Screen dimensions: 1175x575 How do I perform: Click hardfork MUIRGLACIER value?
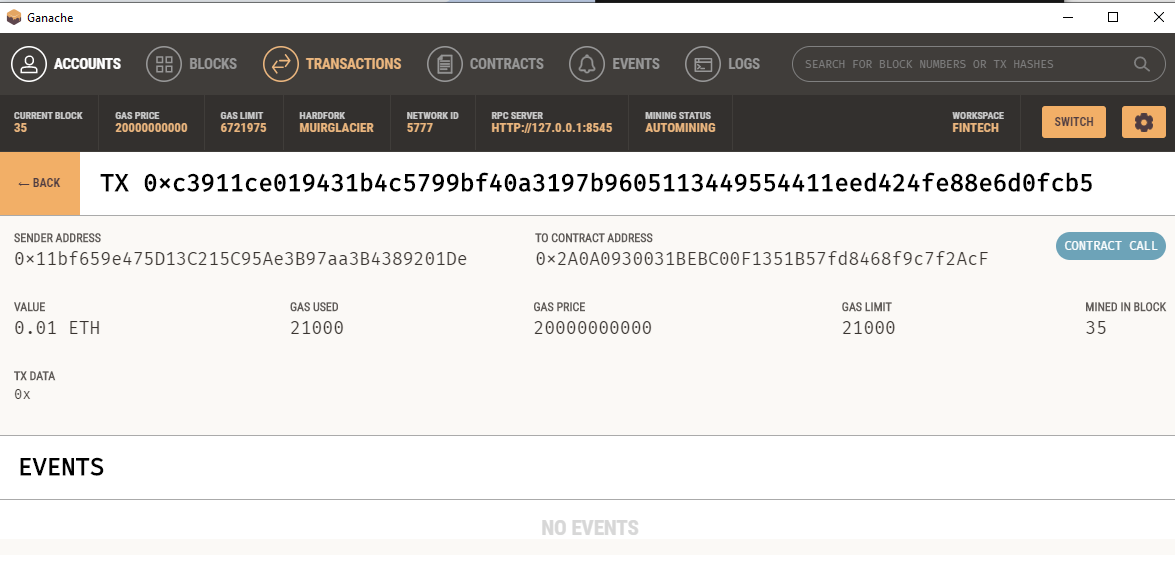[336, 128]
